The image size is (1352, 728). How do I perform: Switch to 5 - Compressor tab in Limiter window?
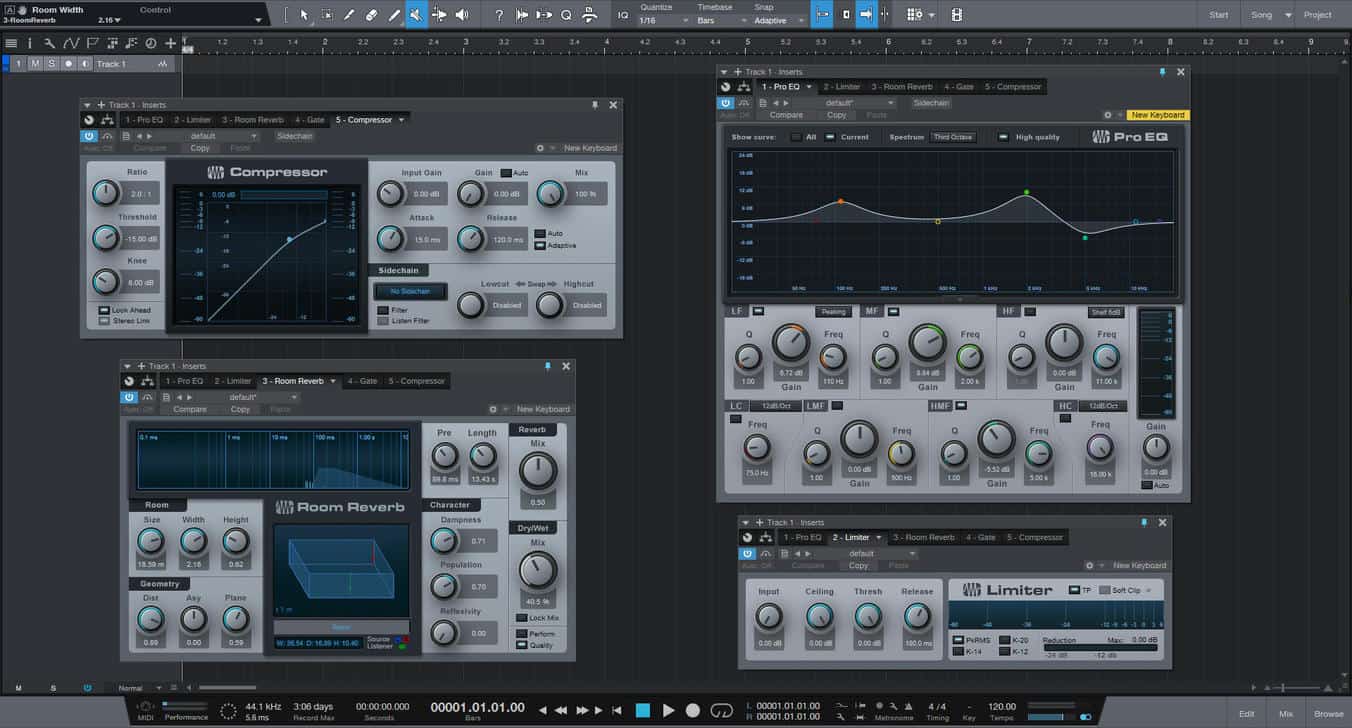click(1035, 537)
